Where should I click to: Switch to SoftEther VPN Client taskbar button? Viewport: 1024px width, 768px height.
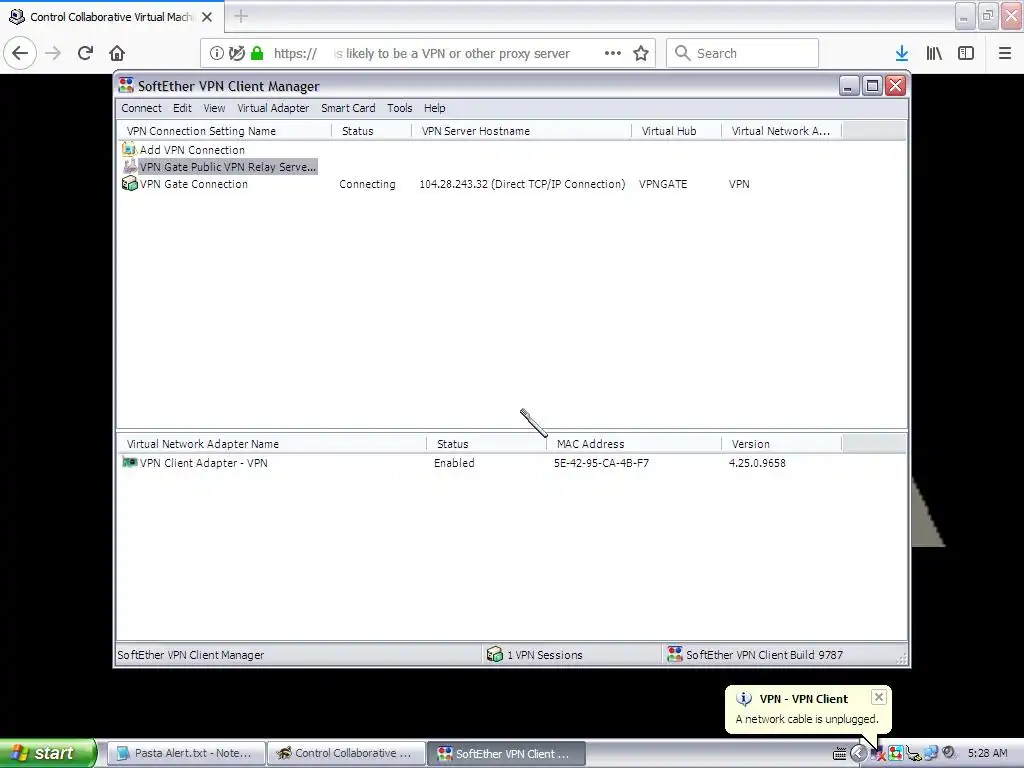(507, 753)
